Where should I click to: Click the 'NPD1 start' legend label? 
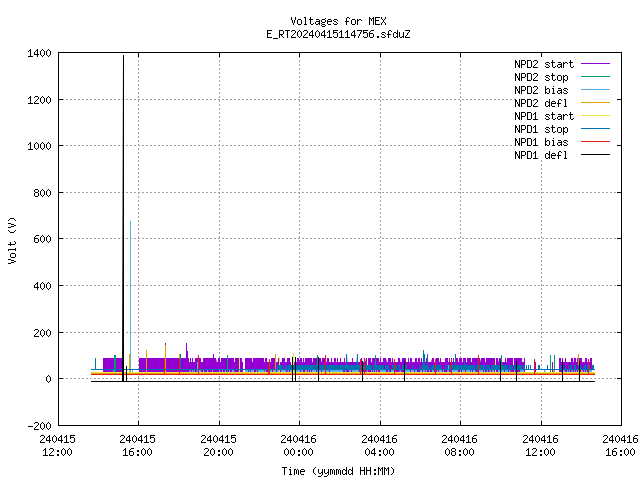[x=544, y=116]
